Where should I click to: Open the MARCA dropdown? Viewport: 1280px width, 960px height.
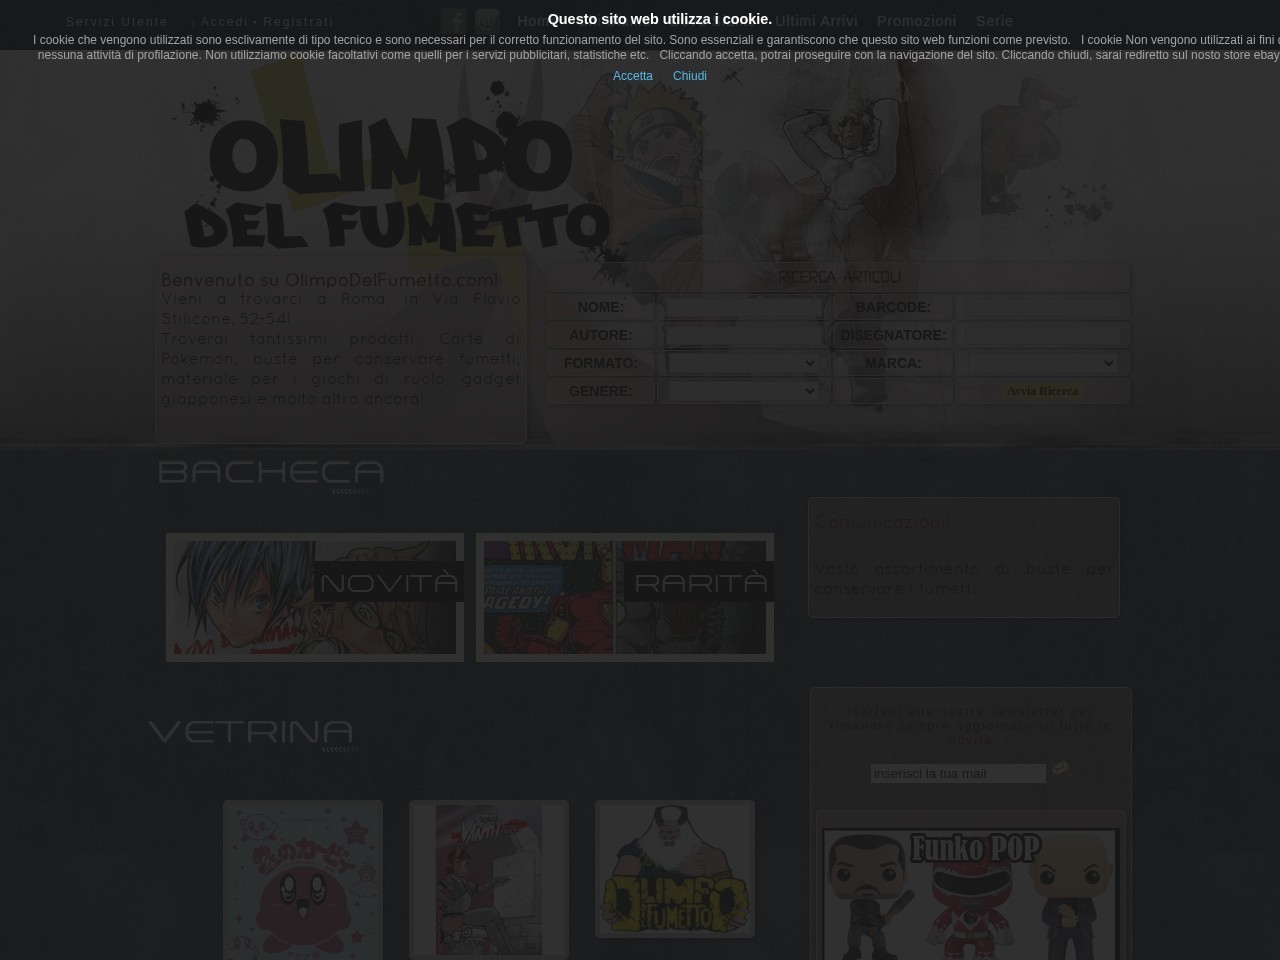(1043, 363)
